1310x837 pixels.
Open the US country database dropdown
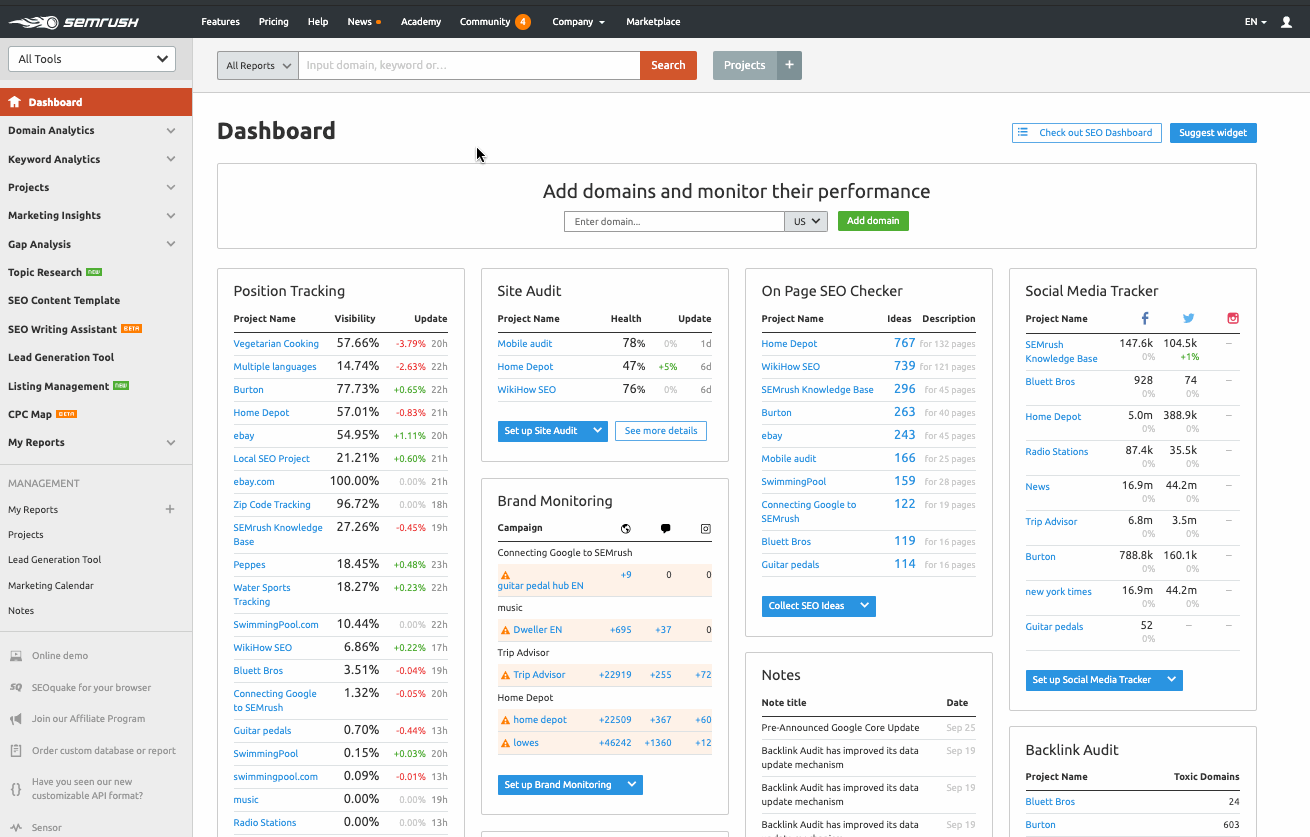coord(806,221)
